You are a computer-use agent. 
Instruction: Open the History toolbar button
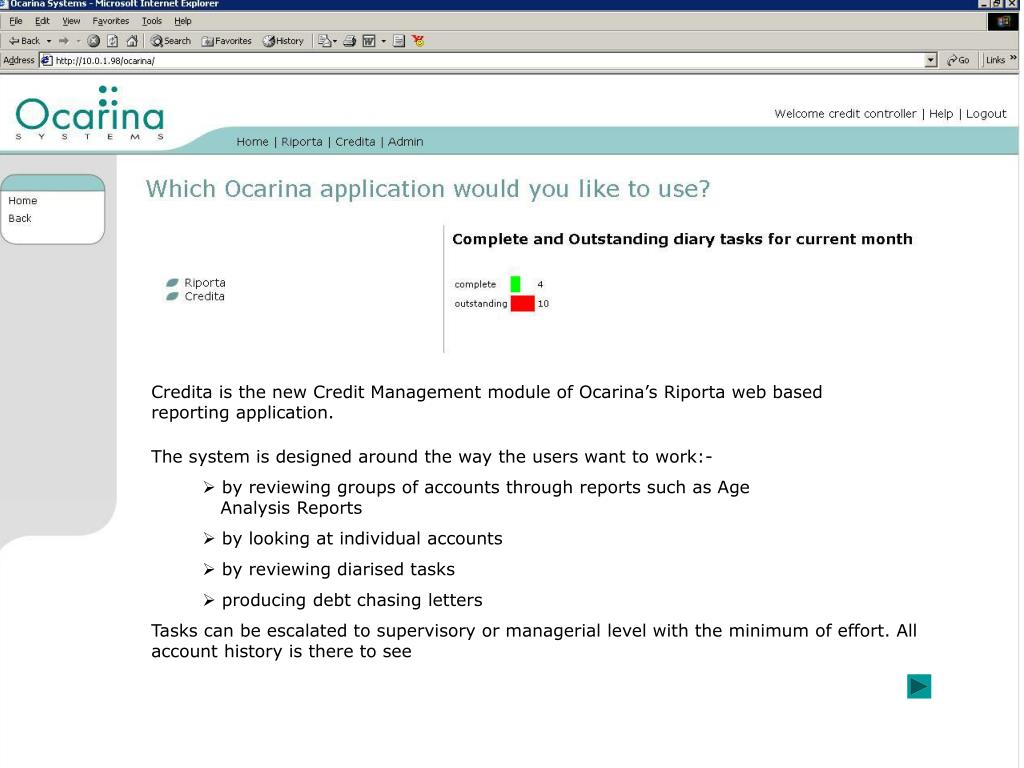tap(283, 41)
